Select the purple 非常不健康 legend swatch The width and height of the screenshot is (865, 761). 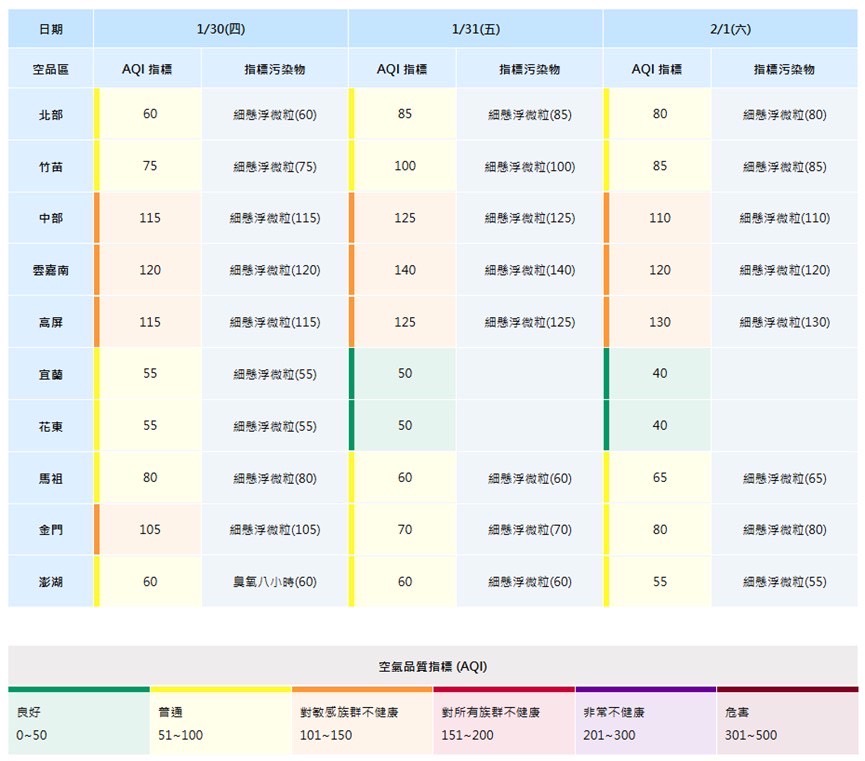point(646,721)
